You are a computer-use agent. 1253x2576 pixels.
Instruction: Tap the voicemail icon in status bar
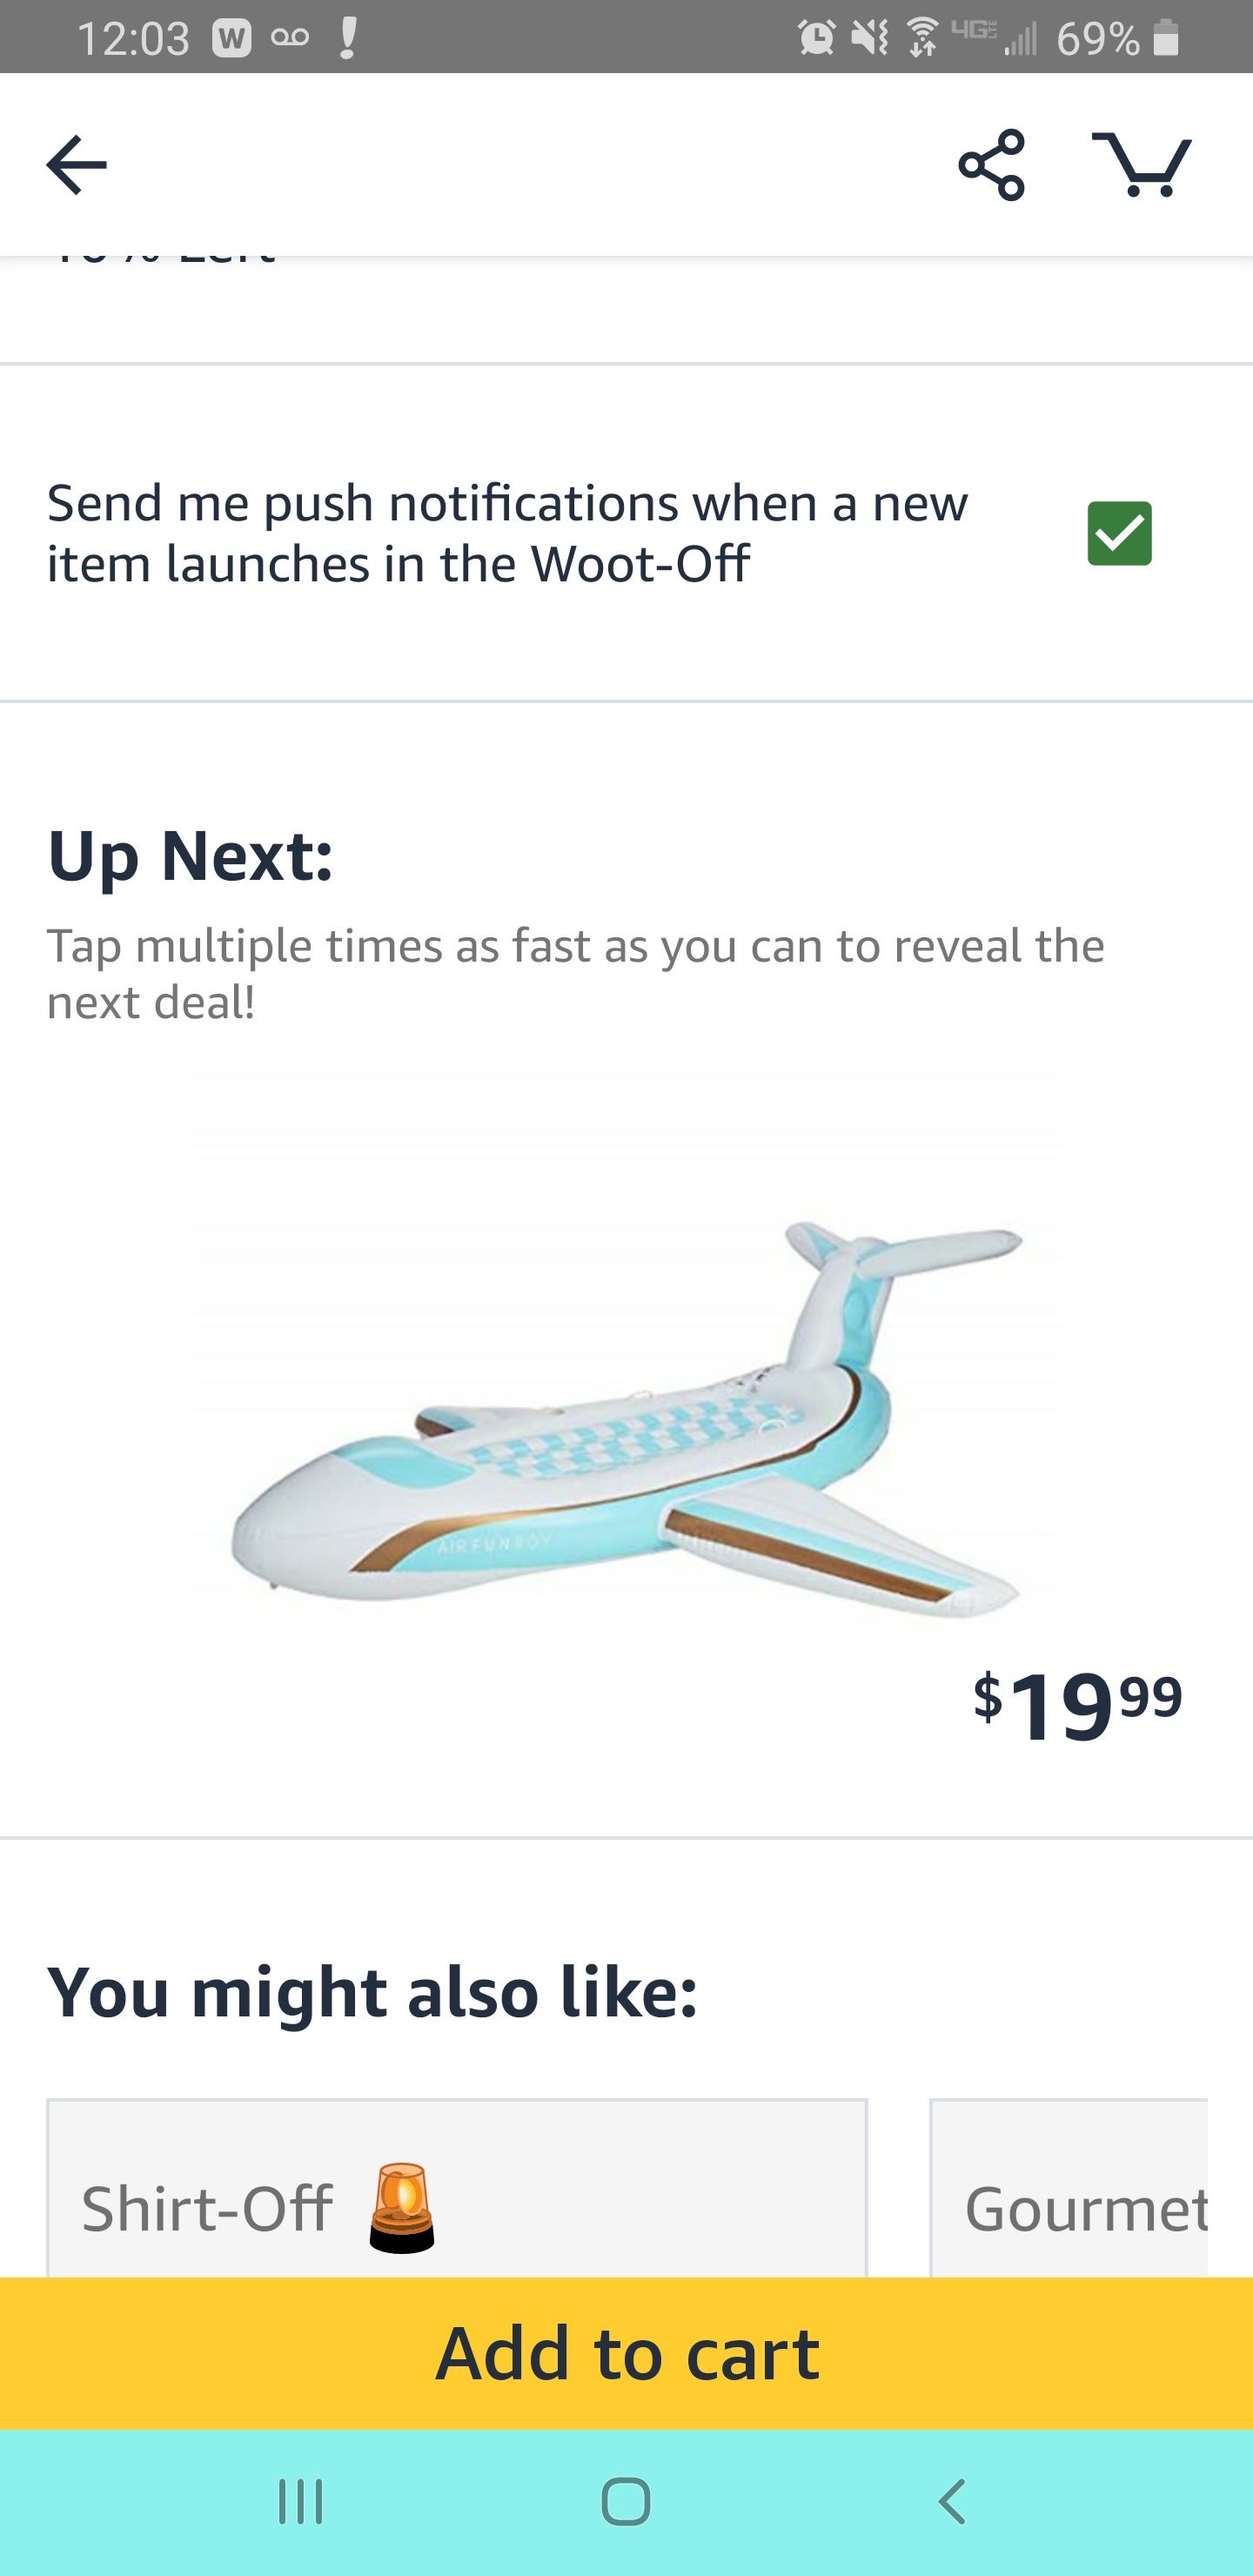(x=289, y=38)
